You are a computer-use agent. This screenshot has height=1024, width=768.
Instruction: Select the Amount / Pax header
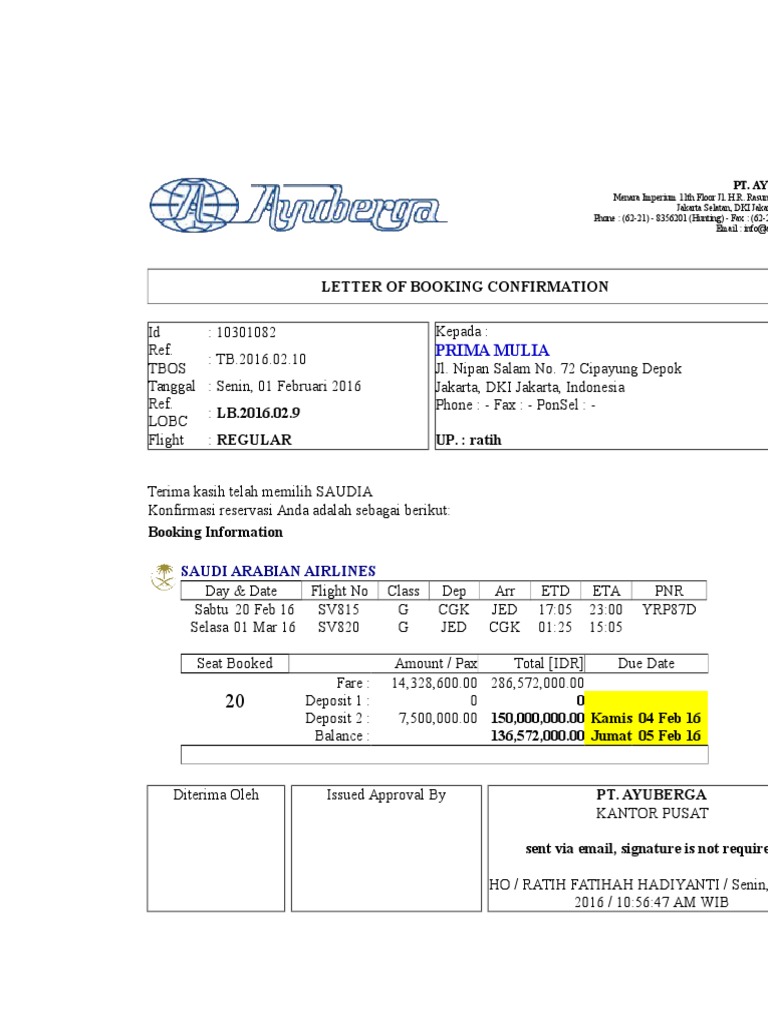point(436,663)
